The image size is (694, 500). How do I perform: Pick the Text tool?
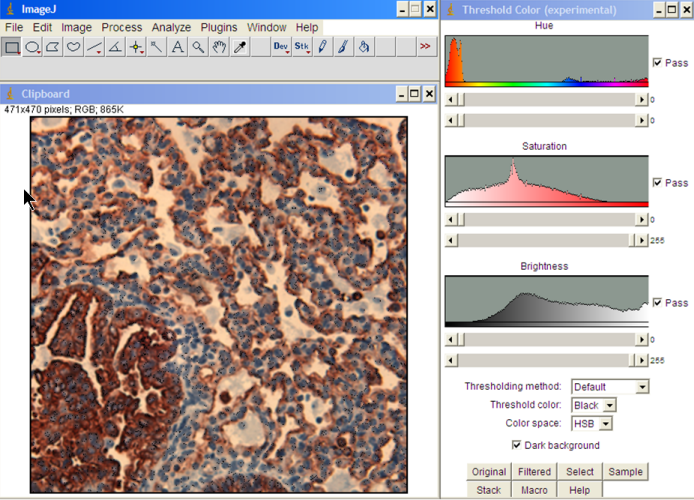177,47
